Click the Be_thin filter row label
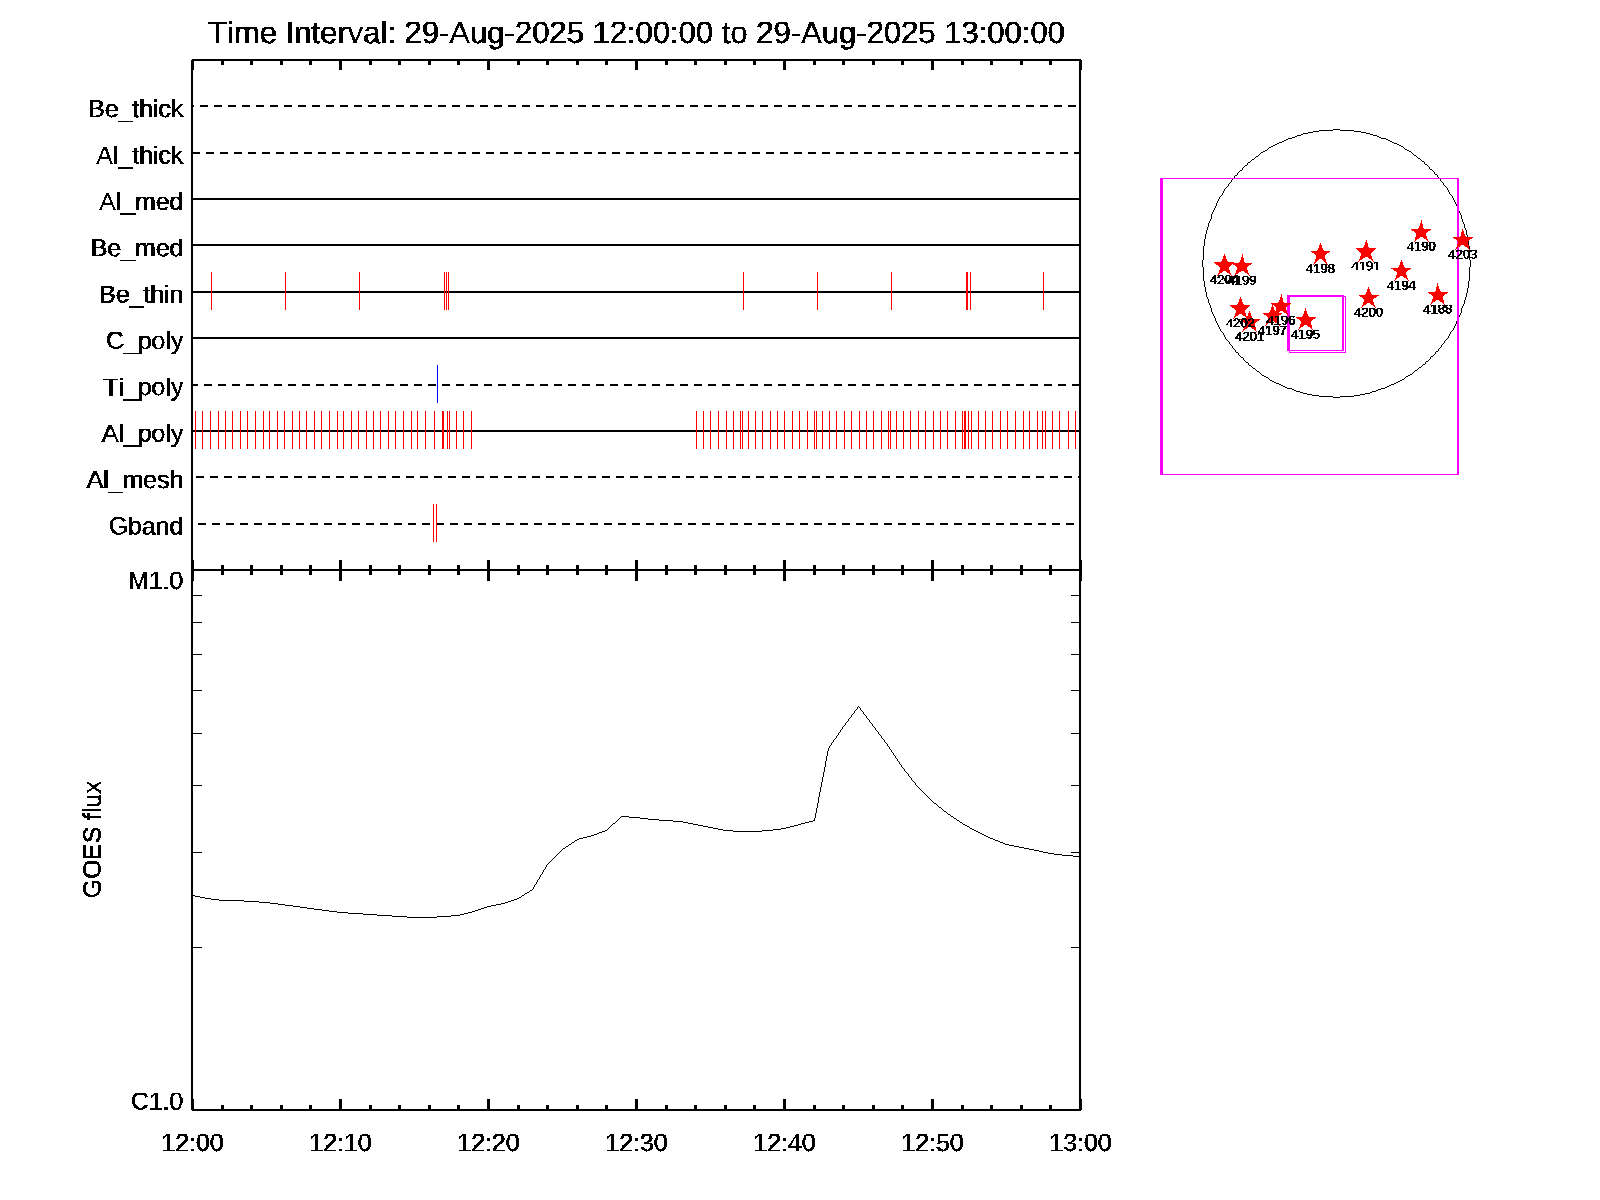Viewport: 1600px width, 1200px height. (x=141, y=294)
